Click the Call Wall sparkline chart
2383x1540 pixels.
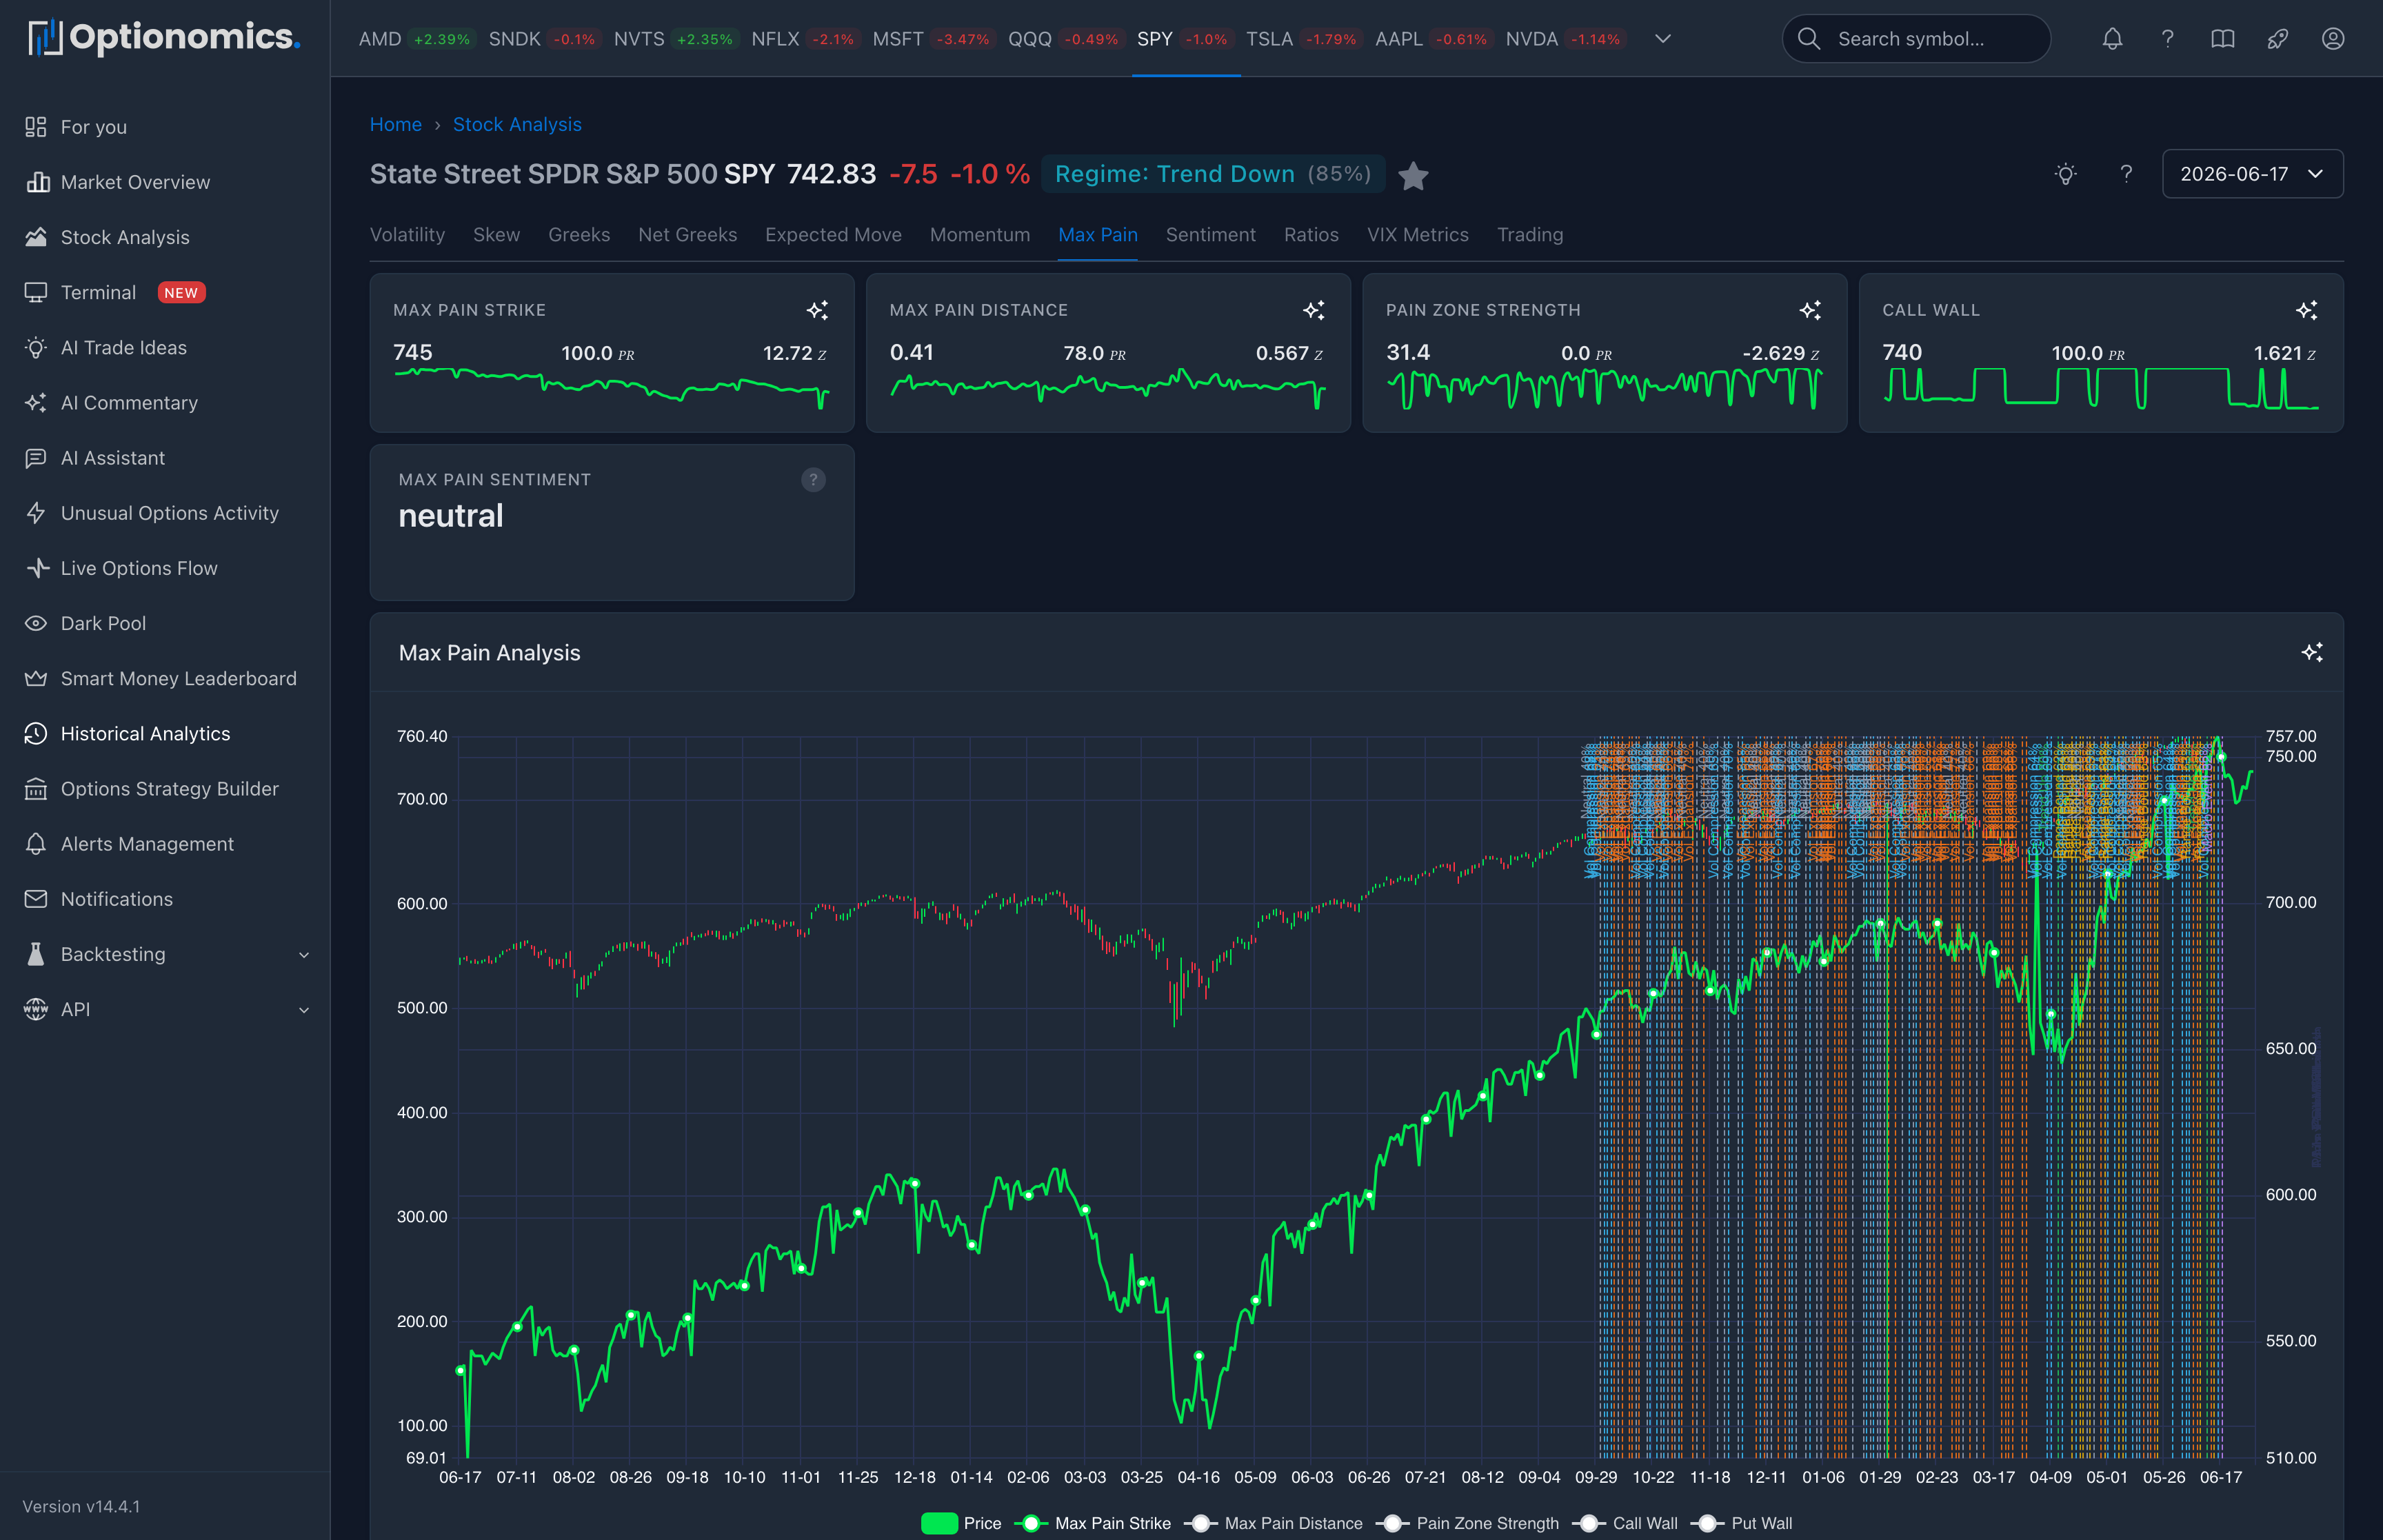[x=2100, y=388]
